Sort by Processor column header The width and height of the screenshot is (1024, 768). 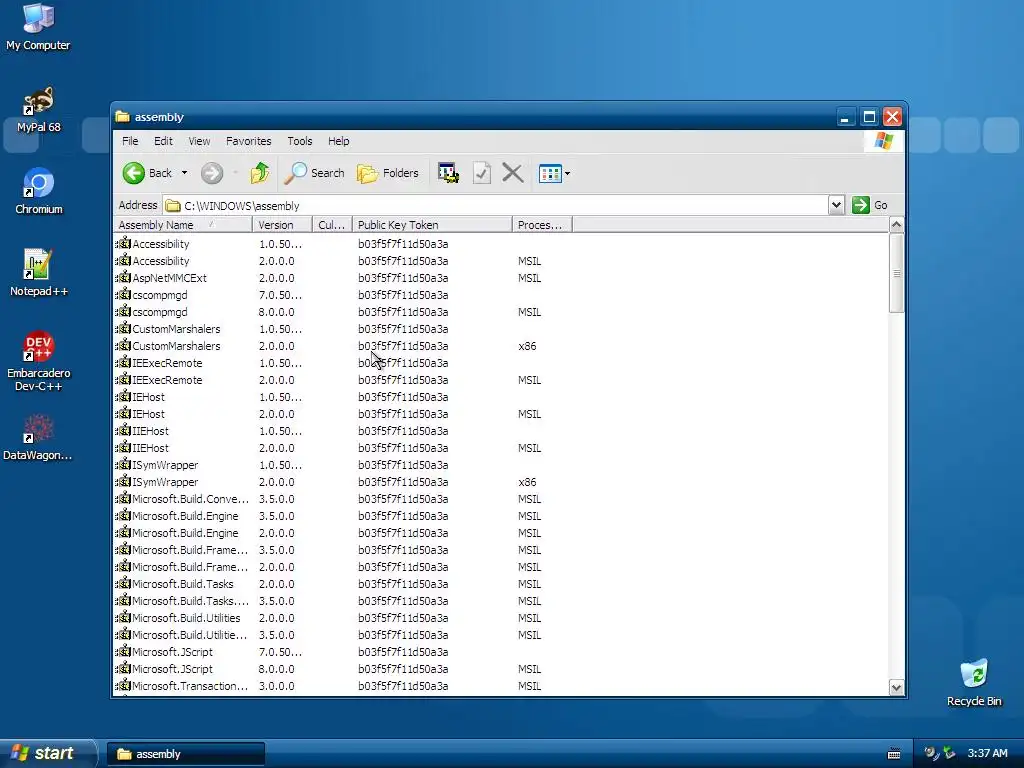coord(542,225)
